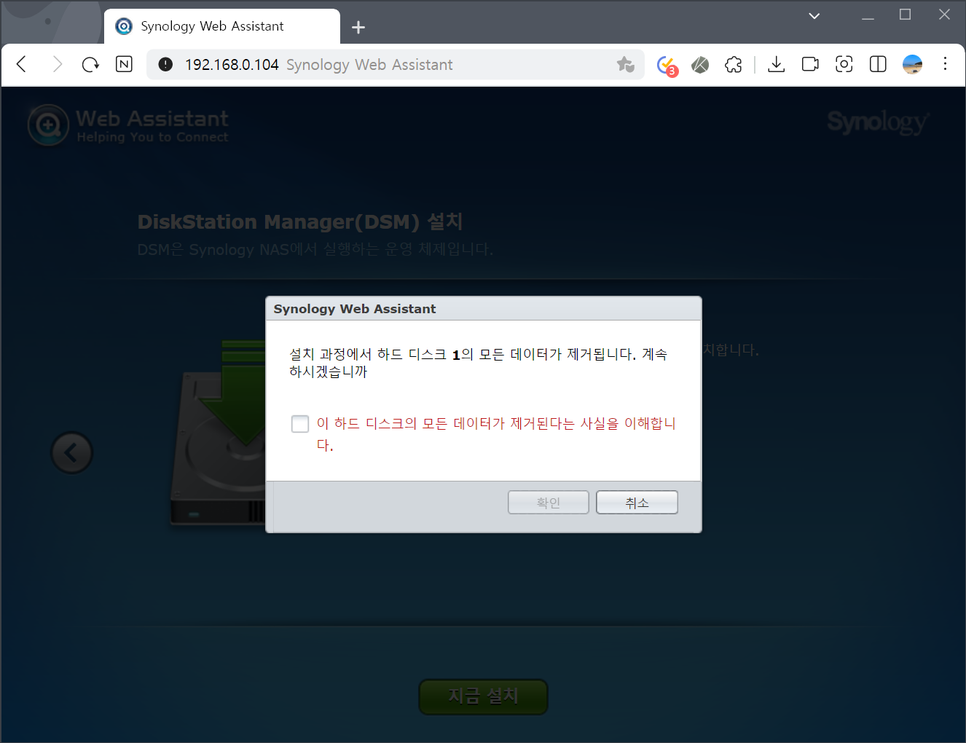Open the screen recording icon in the toolbar
This screenshot has width=966, height=743.
point(810,64)
